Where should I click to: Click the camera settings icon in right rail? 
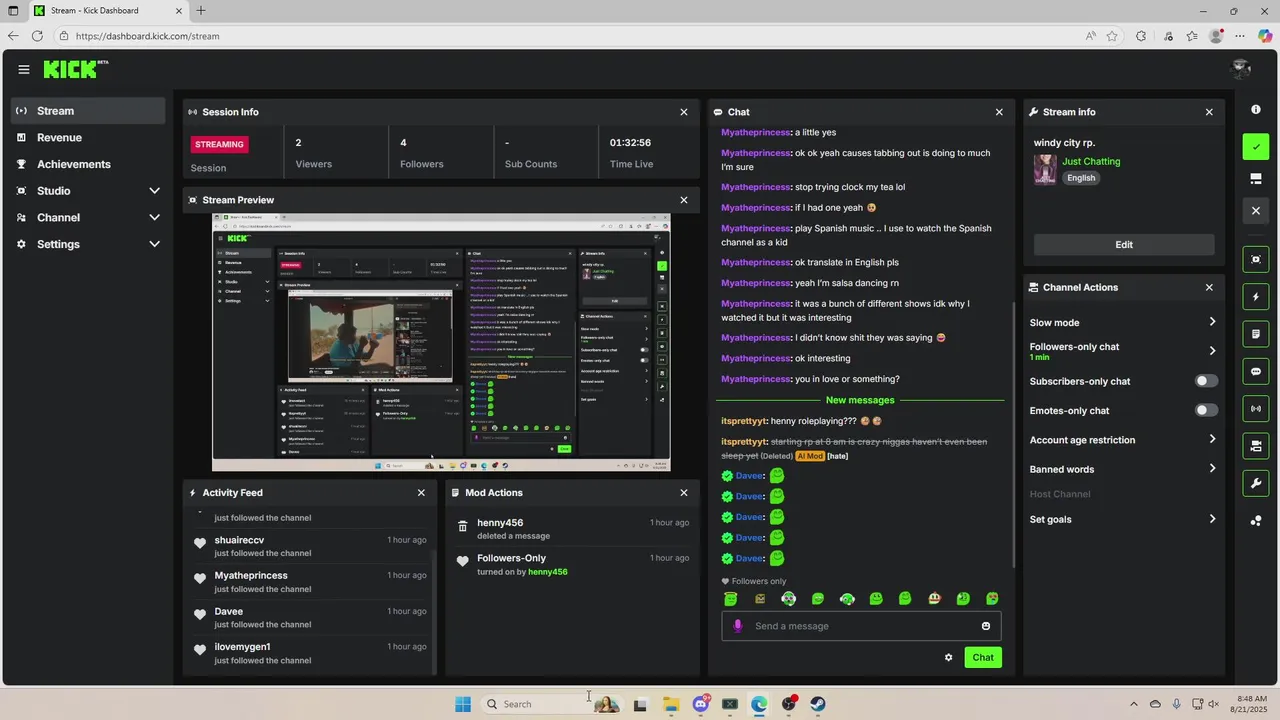pos(1256,446)
